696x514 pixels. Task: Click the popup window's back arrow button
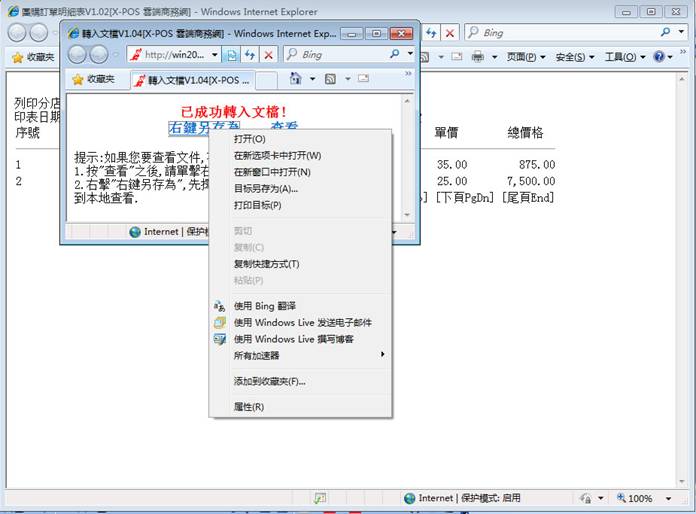tap(76, 54)
